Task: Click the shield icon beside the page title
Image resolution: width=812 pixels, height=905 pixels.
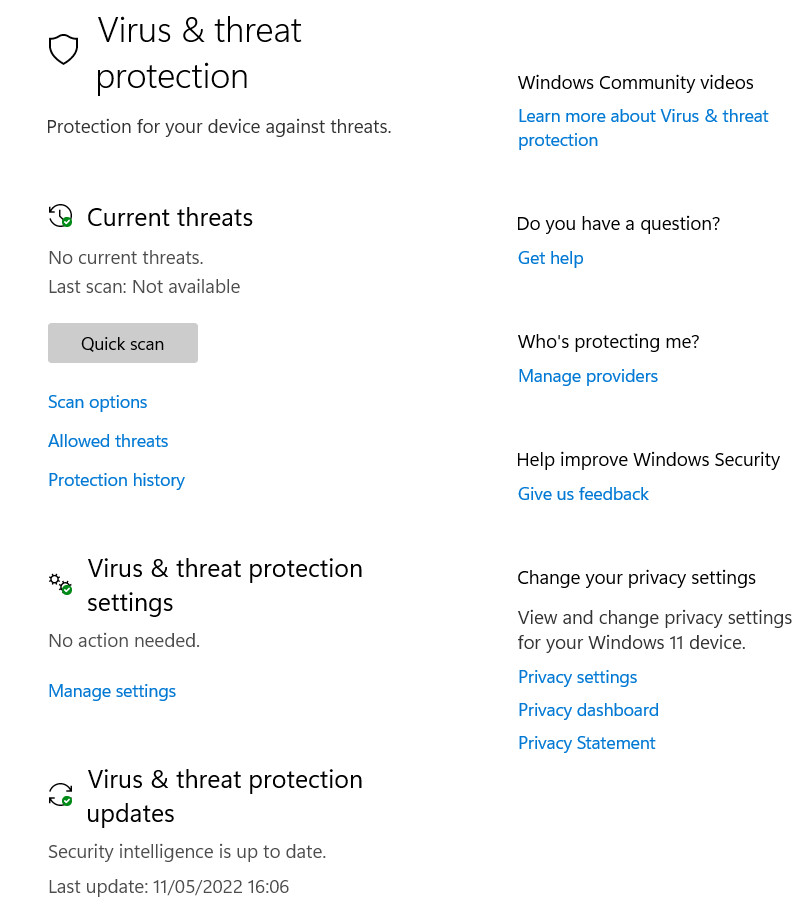Action: pyautogui.click(x=63, y=49)
